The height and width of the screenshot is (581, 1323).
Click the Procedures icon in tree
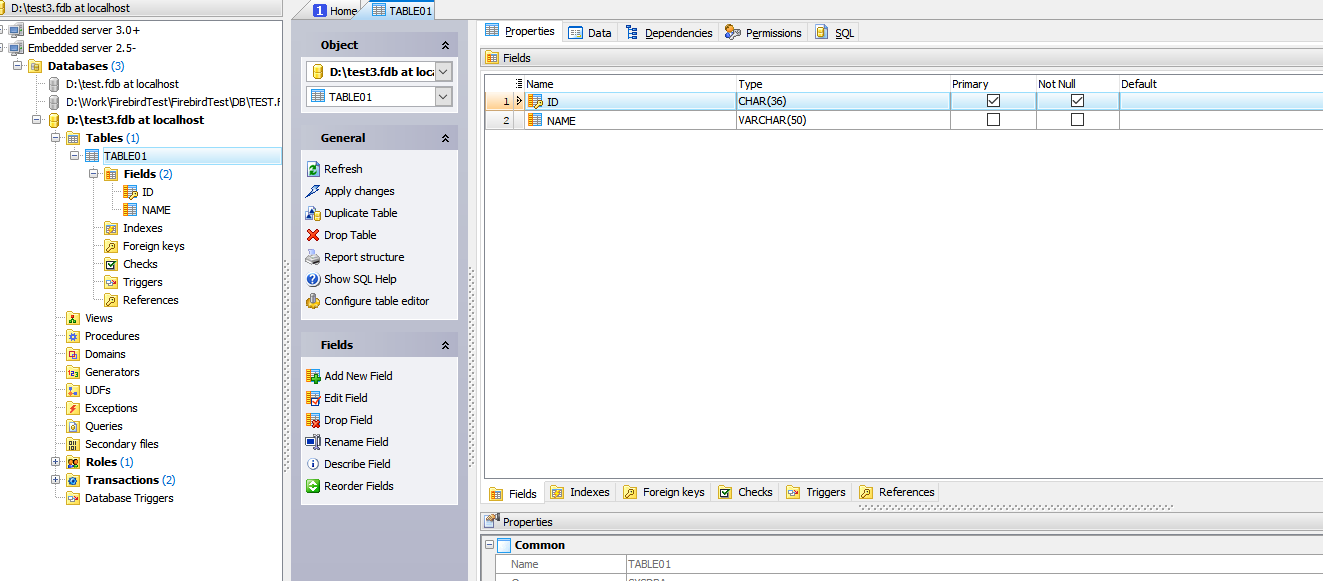coord(73,336)
